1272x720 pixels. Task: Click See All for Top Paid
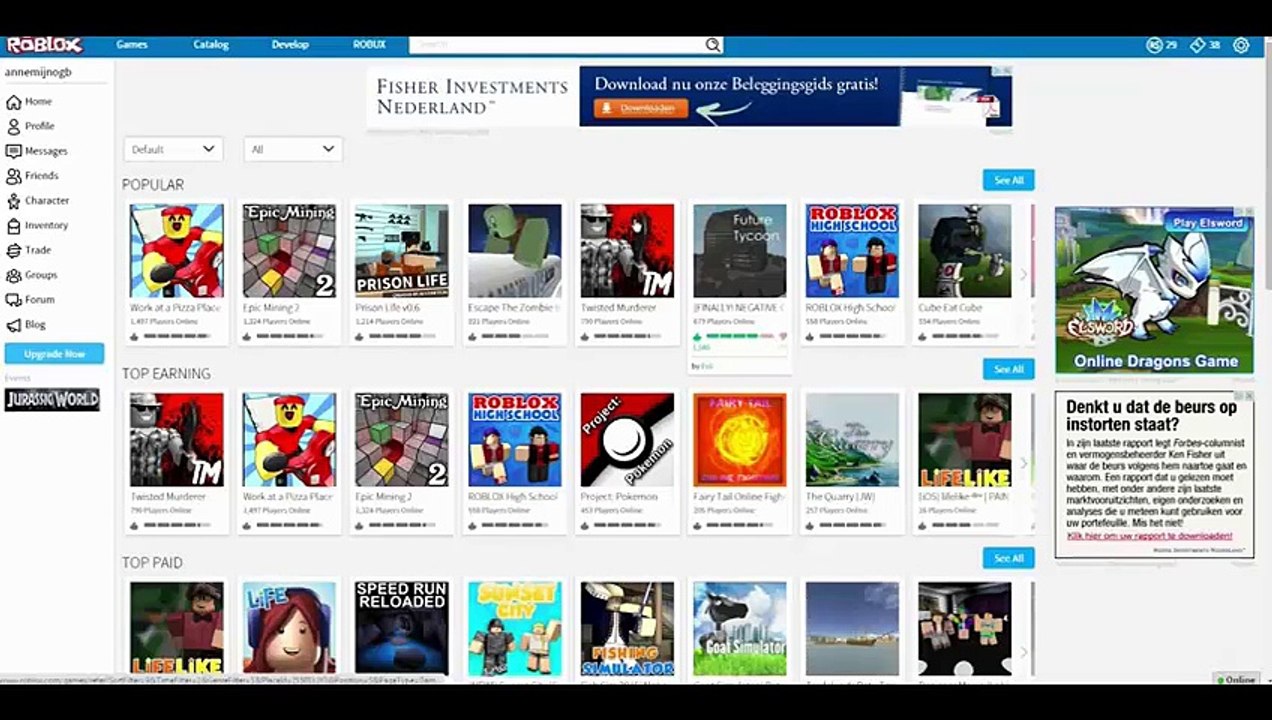click(x=1008, y=558)
